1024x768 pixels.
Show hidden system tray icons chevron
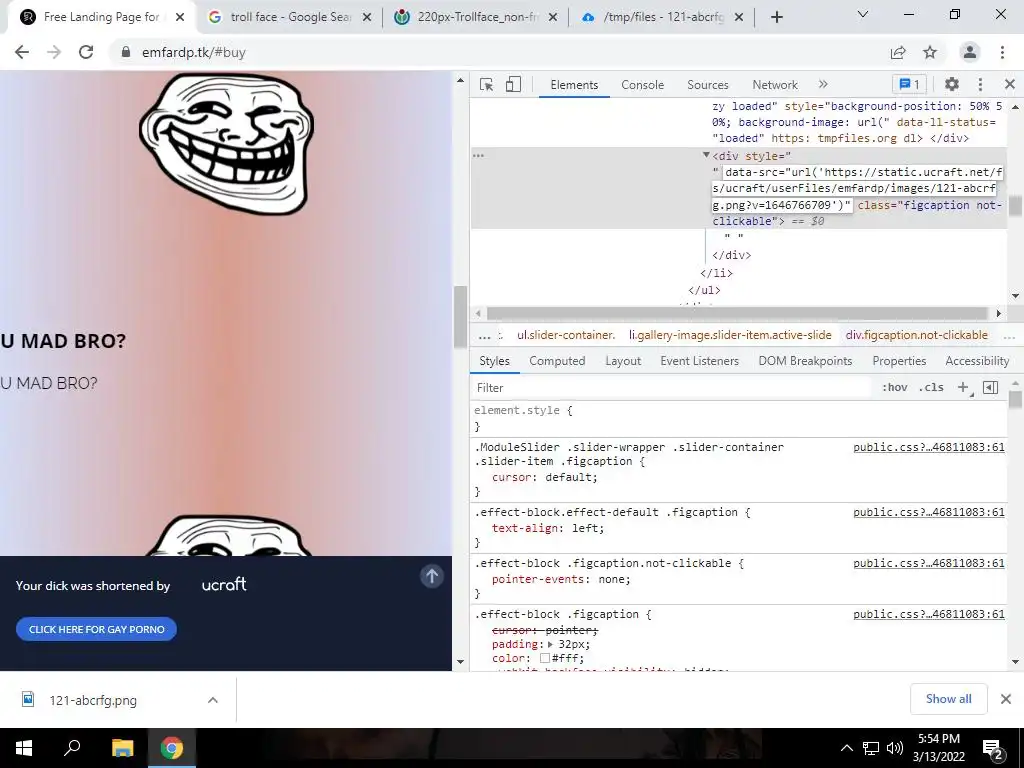click(x=846, y=748)
